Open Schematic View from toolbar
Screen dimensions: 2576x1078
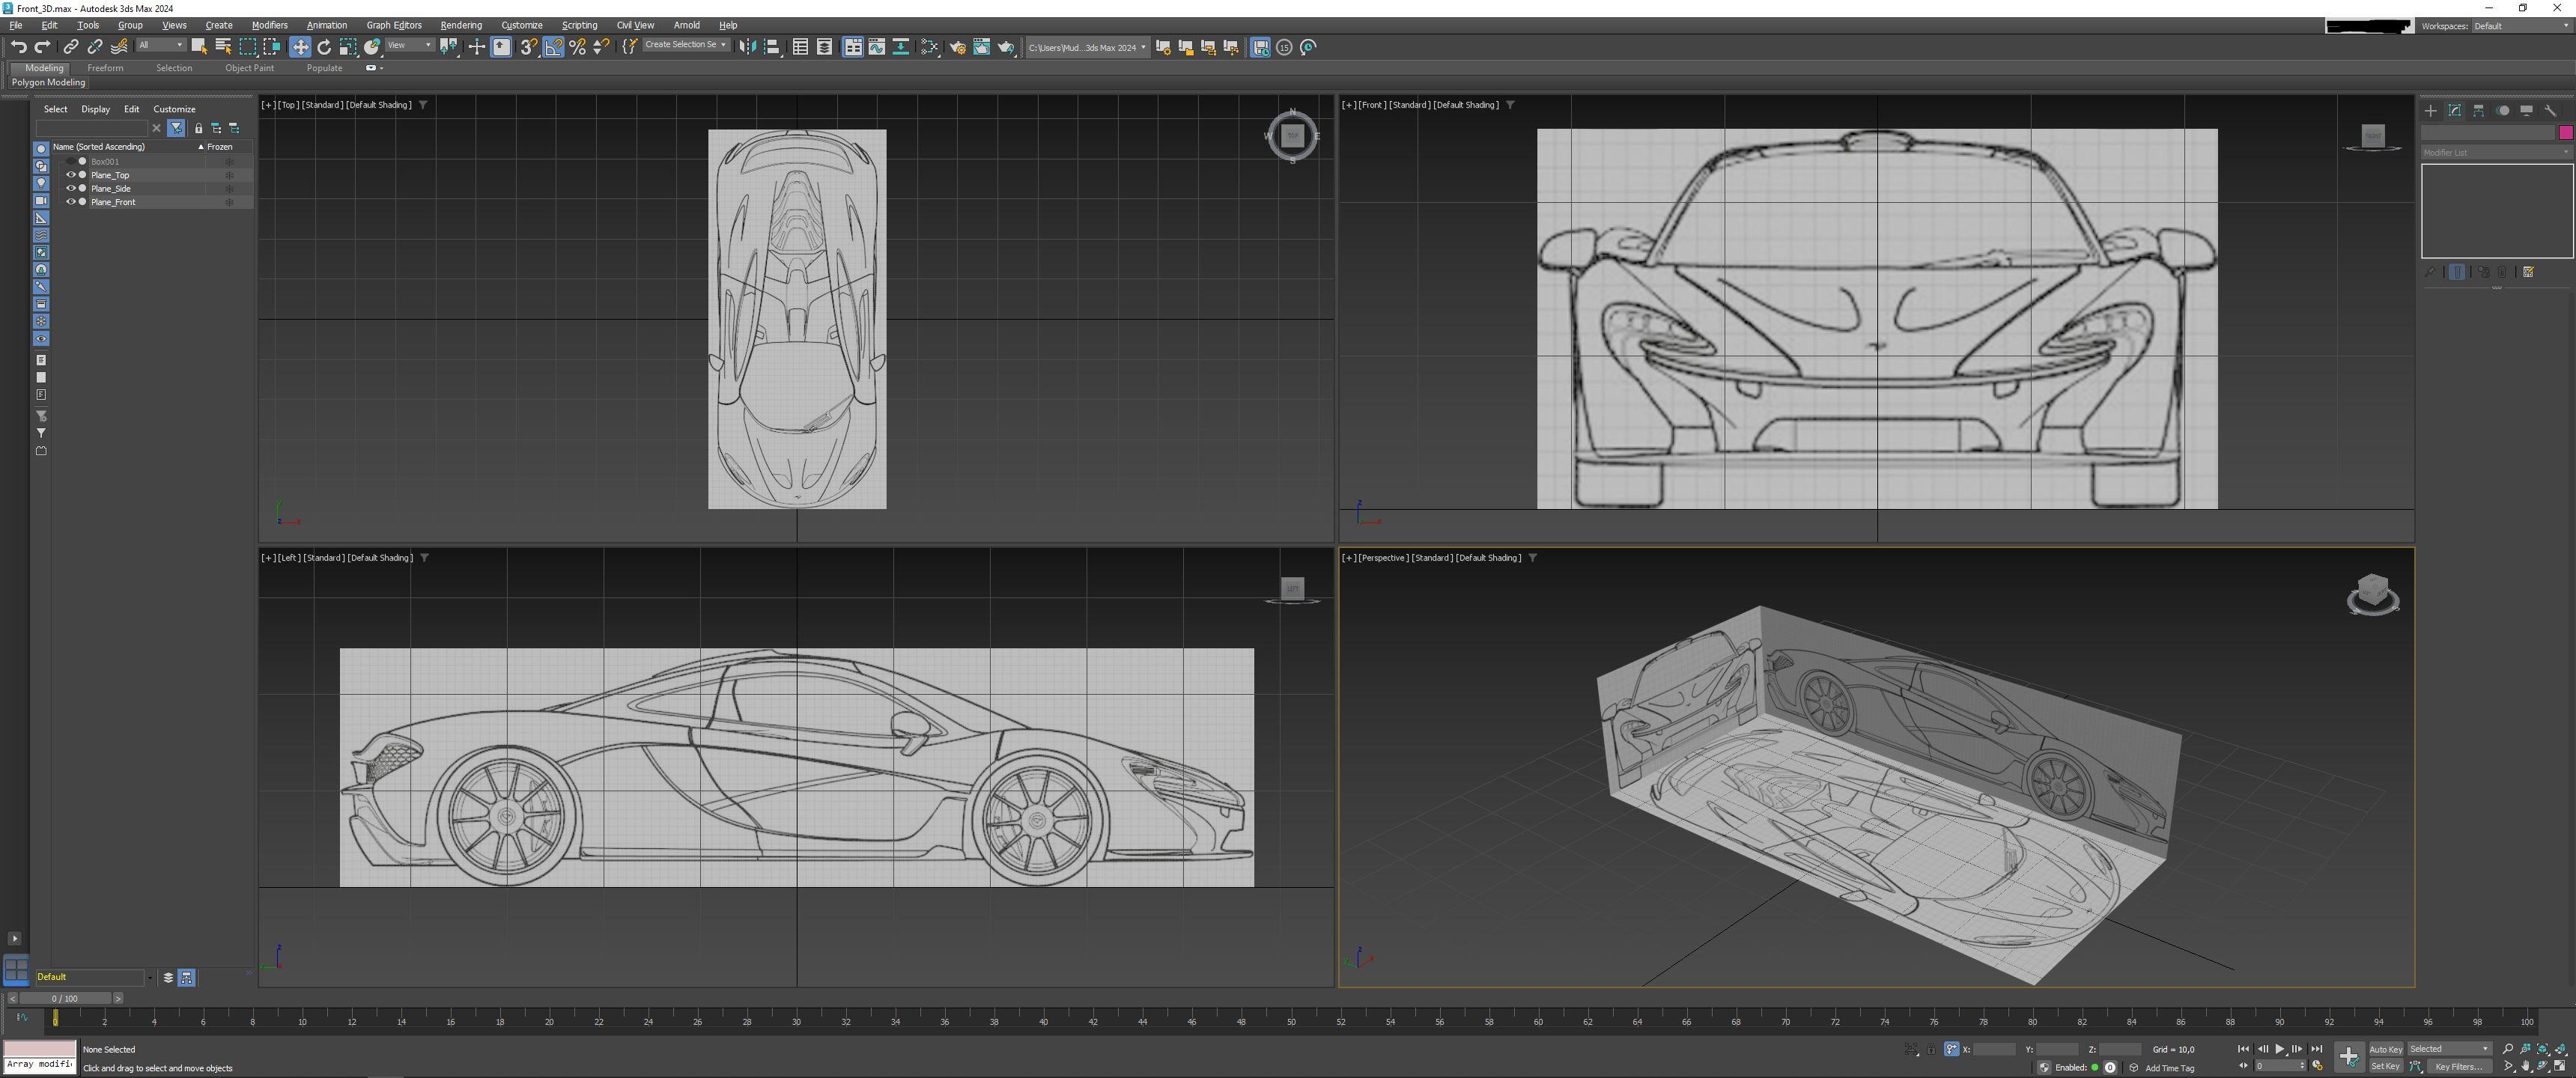click(901, 47)
